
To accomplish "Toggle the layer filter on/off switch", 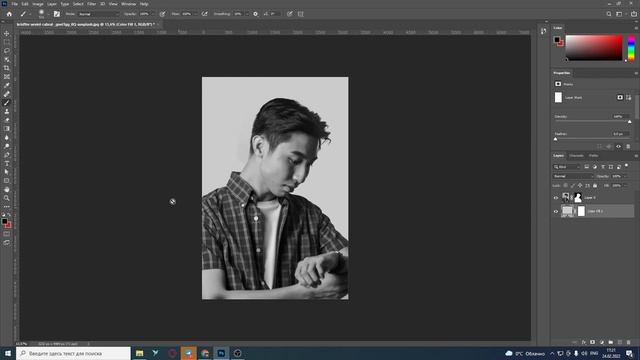I will pos(627,166).
